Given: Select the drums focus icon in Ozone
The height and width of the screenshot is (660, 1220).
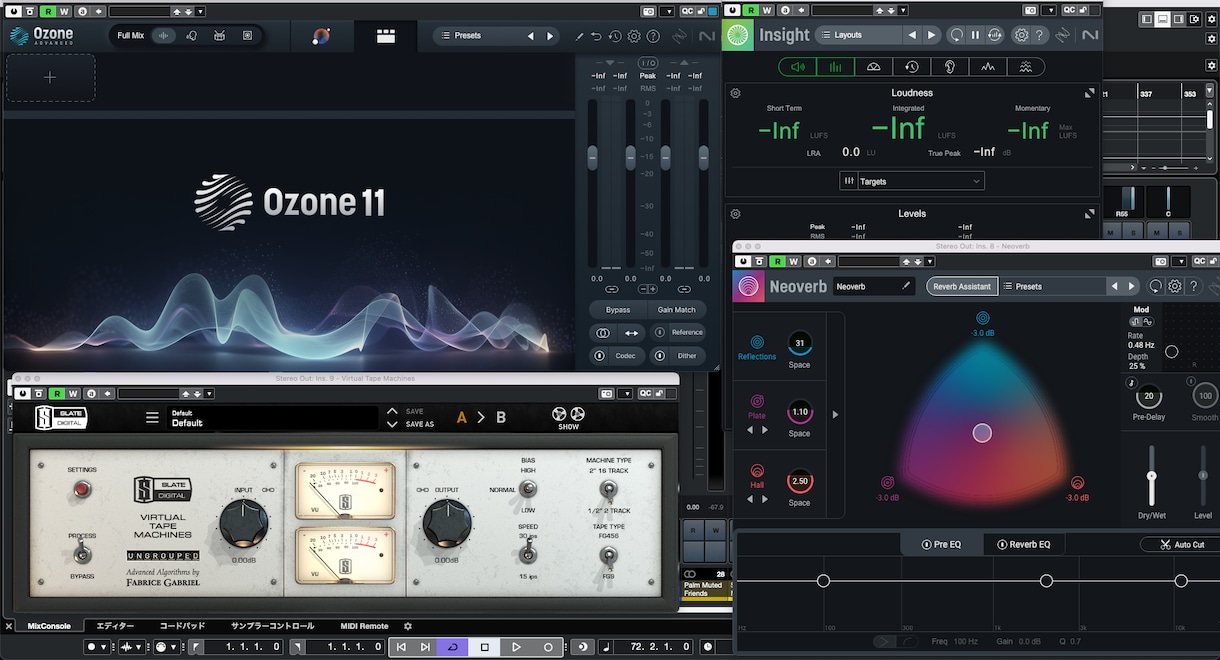Looking at the screenshot, I should pos(219,36).
